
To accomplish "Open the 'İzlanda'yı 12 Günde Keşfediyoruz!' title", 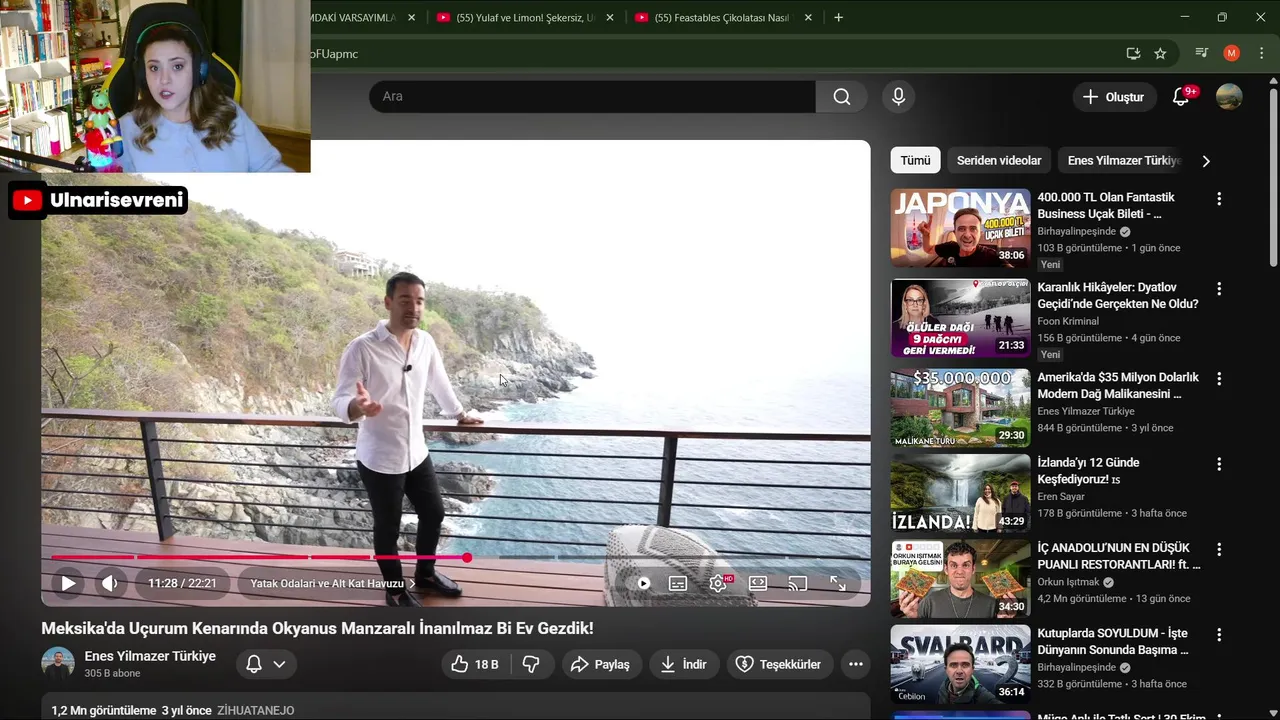I will coord(1088,471).
